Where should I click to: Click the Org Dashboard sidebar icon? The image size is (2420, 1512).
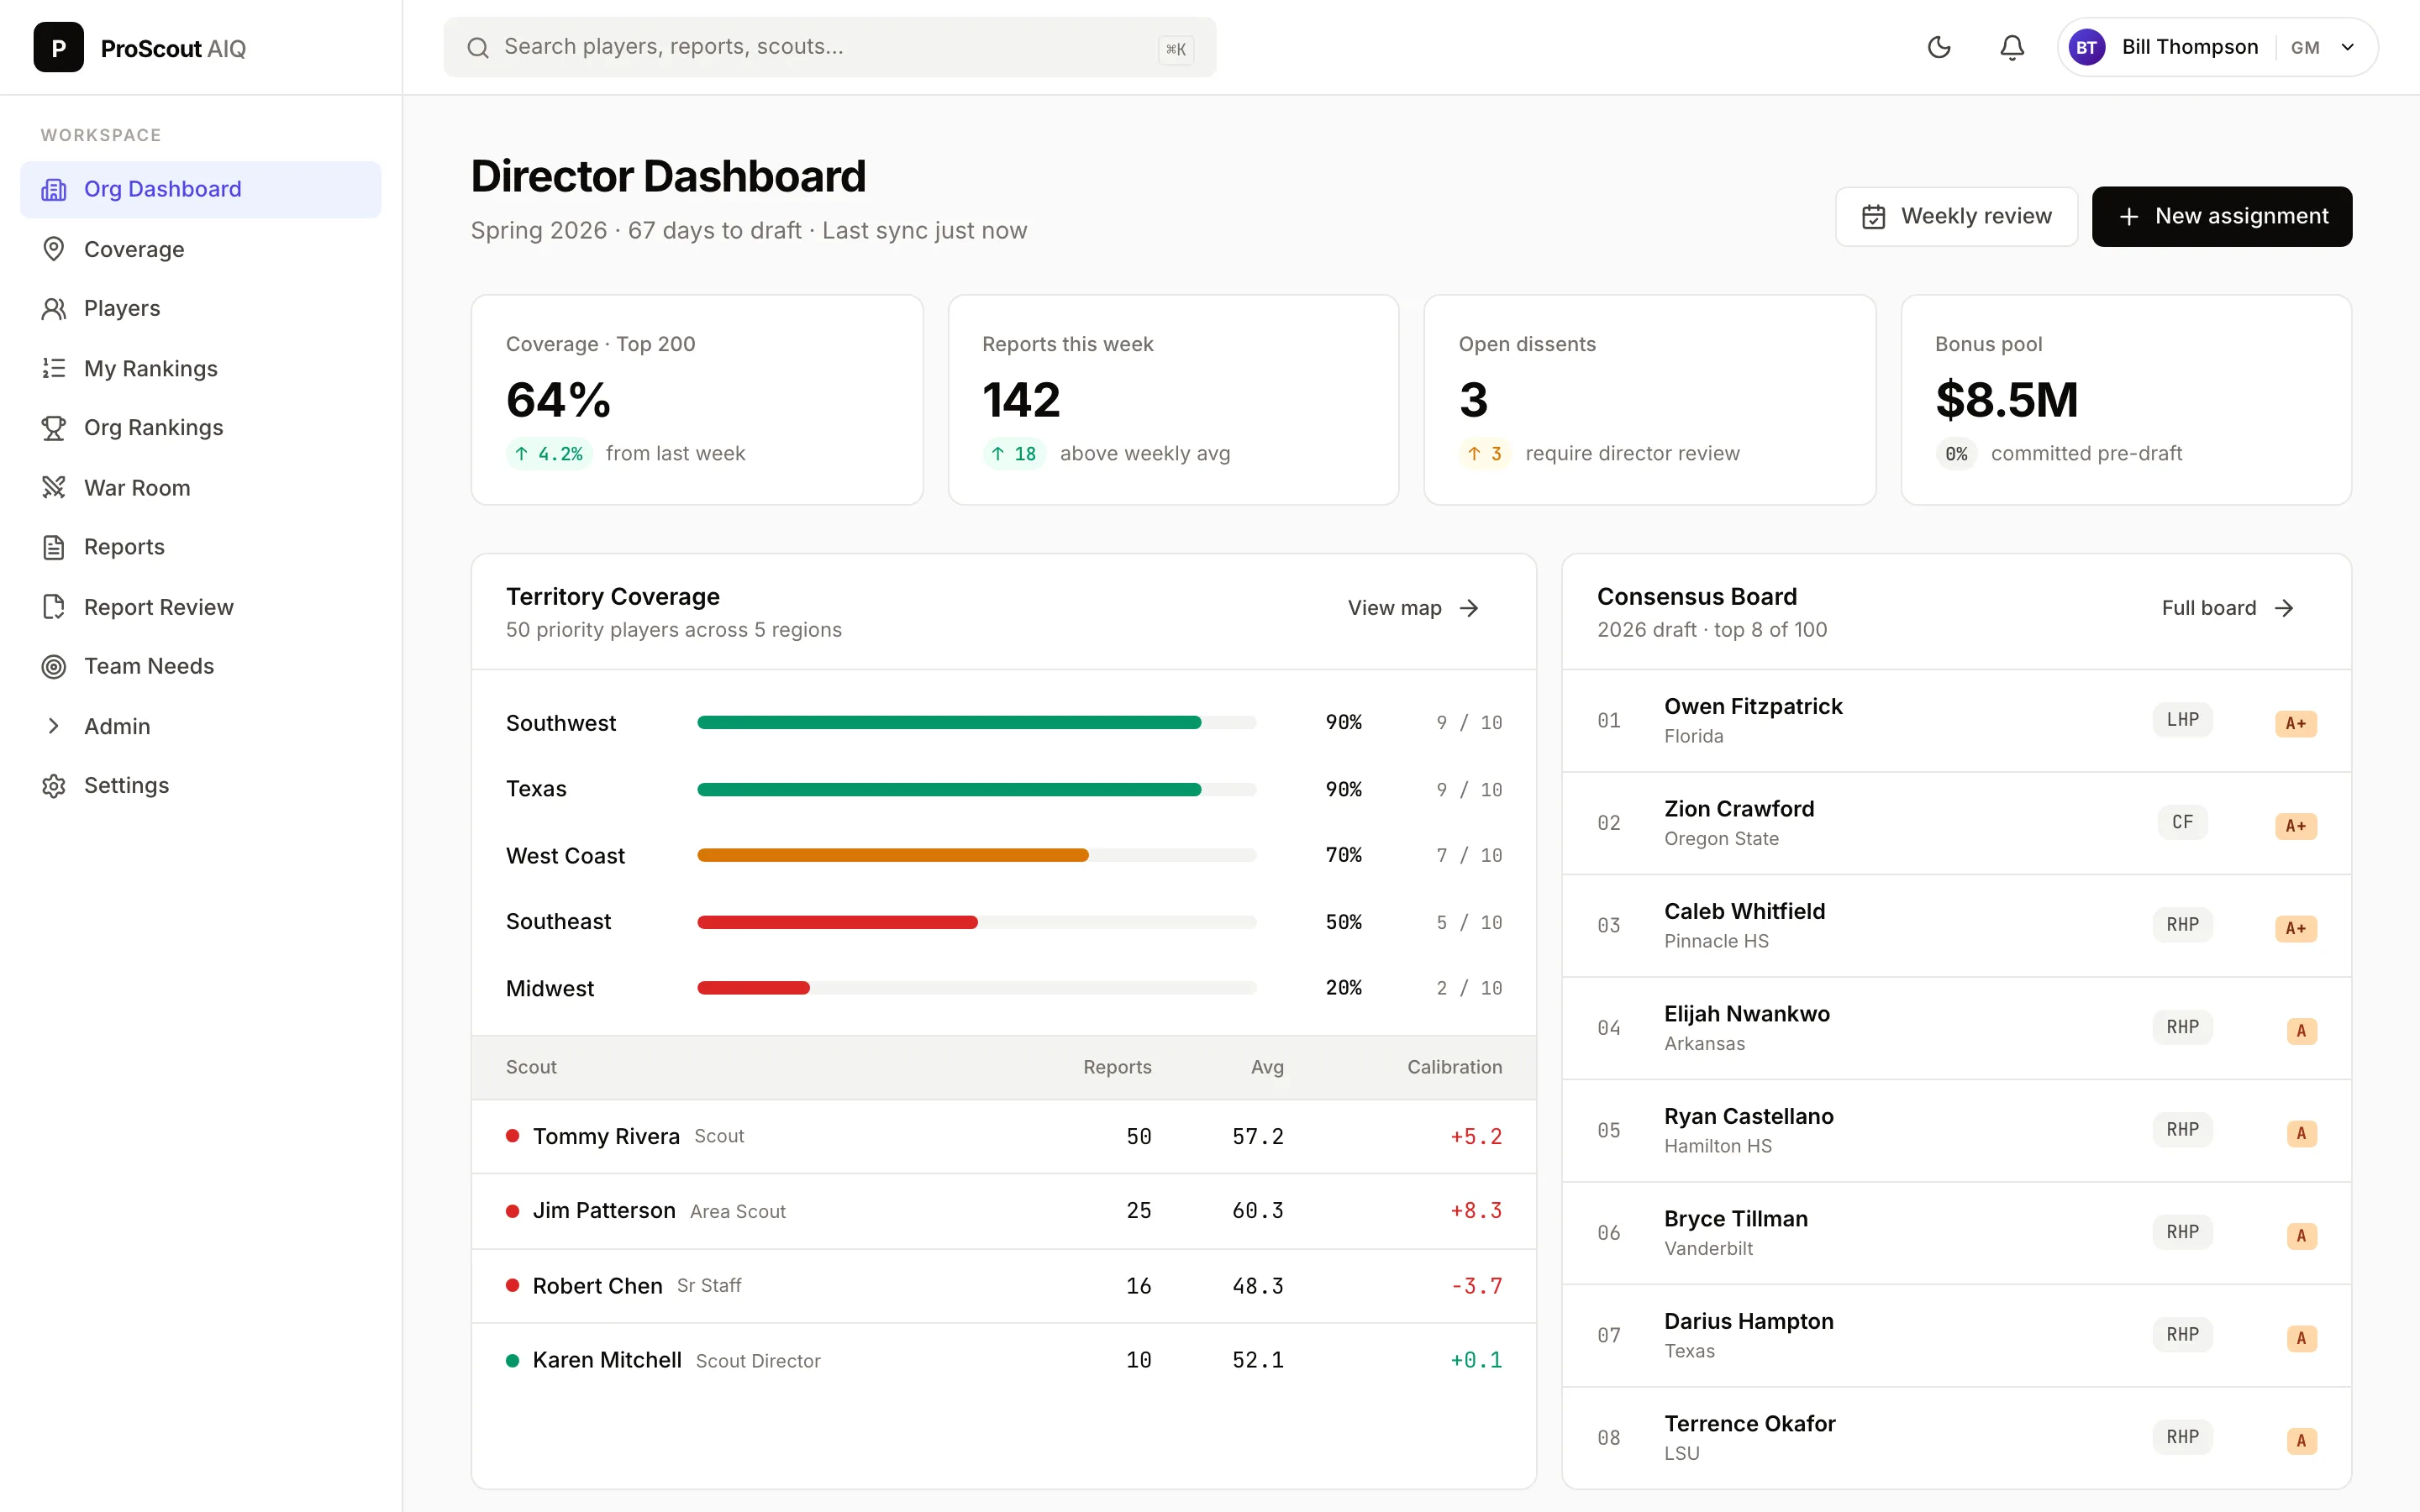(x=54, y=189)
